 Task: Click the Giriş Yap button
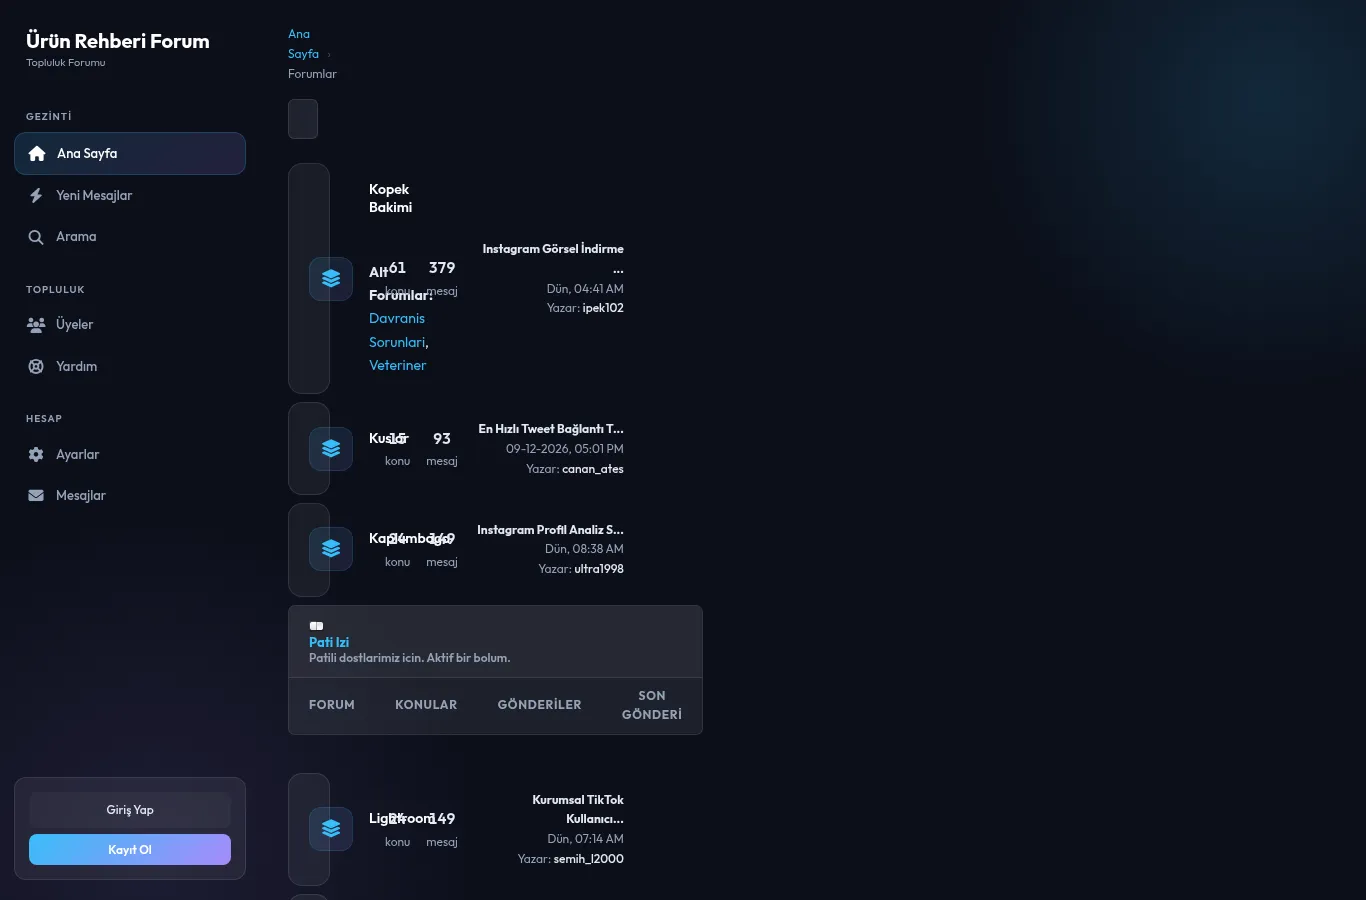(x=130, y=810)
